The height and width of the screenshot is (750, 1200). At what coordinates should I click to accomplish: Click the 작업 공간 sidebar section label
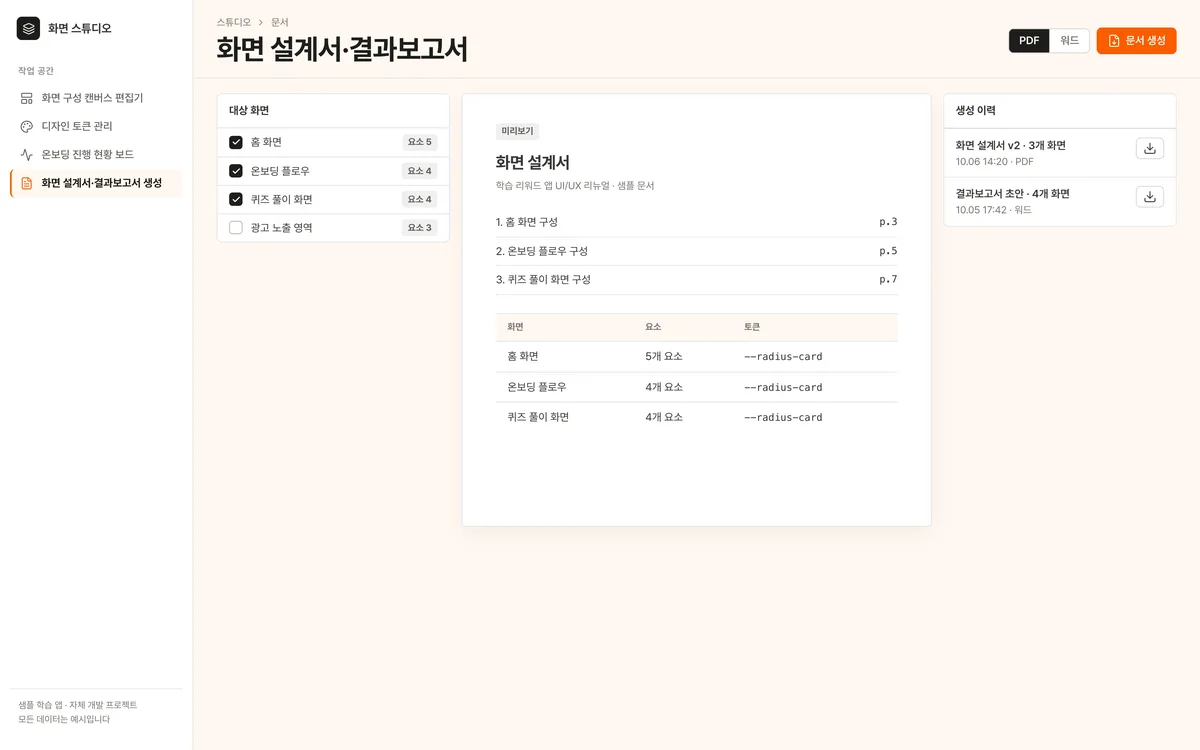click(36, 71)
